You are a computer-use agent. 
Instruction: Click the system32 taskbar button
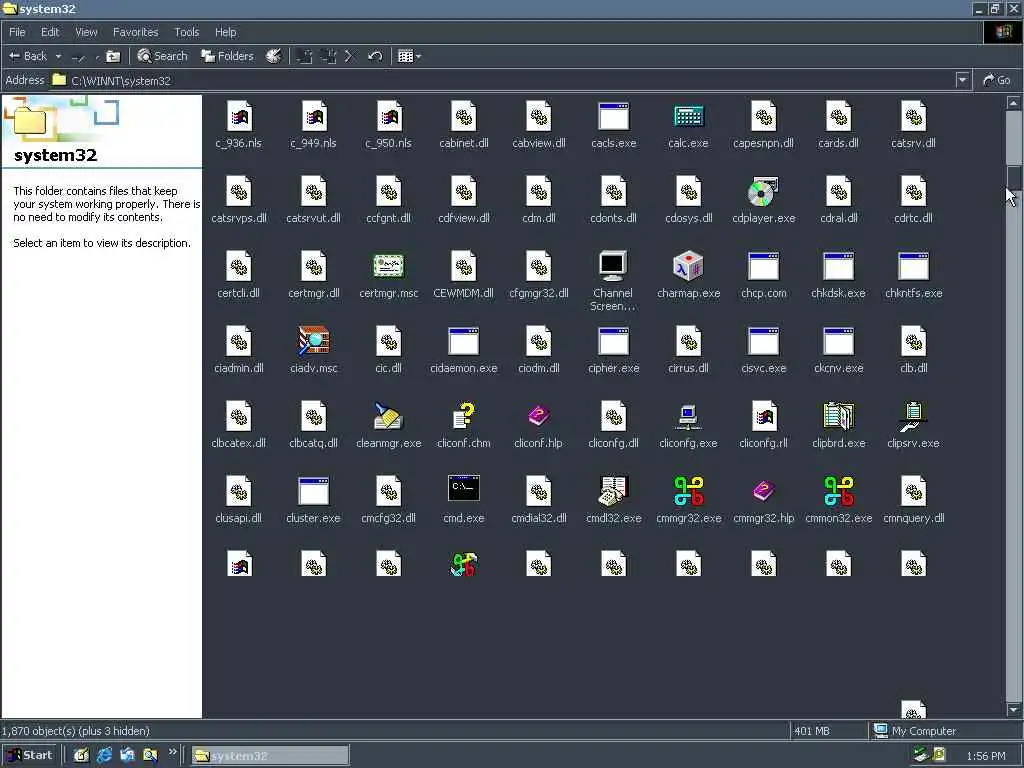coord(270,756)
